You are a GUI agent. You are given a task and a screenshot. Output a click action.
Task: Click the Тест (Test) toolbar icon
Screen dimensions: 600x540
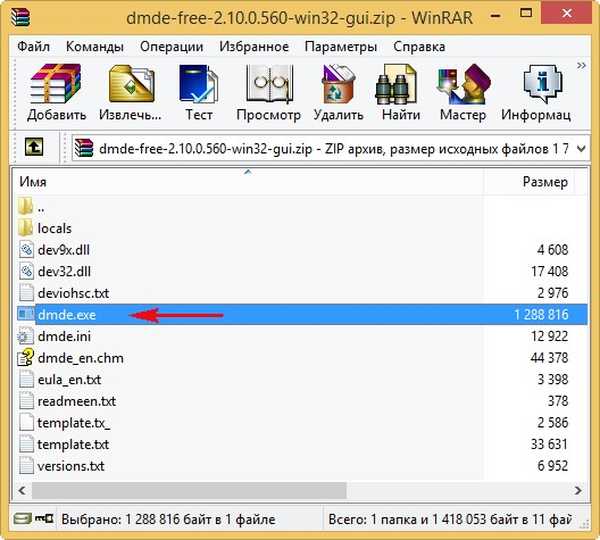(x=199, y=84)
